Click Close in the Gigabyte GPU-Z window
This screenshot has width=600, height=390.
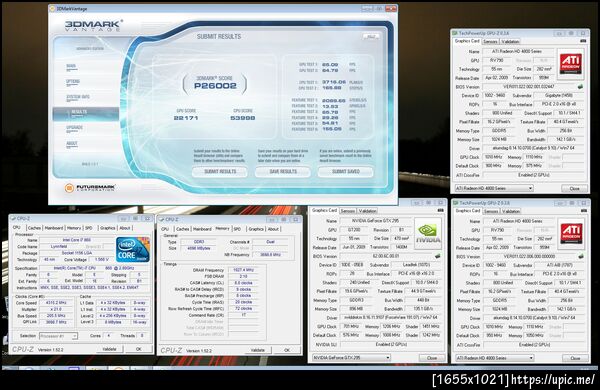point(574,189)
